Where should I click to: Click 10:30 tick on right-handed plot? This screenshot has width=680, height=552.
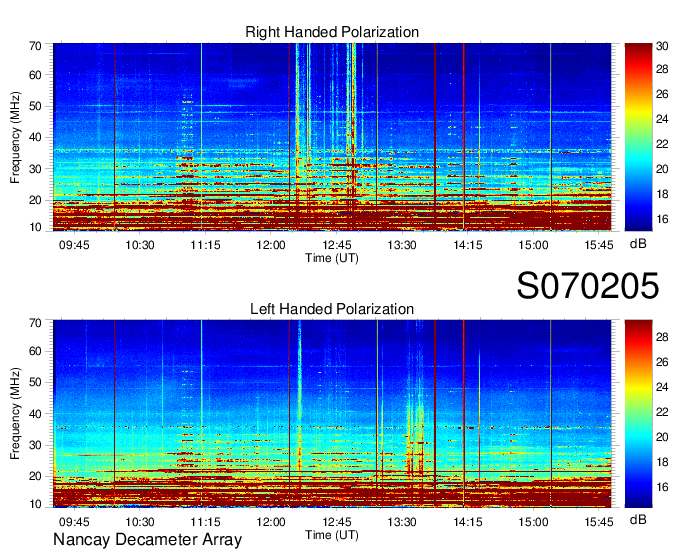(x=140, y=245)
